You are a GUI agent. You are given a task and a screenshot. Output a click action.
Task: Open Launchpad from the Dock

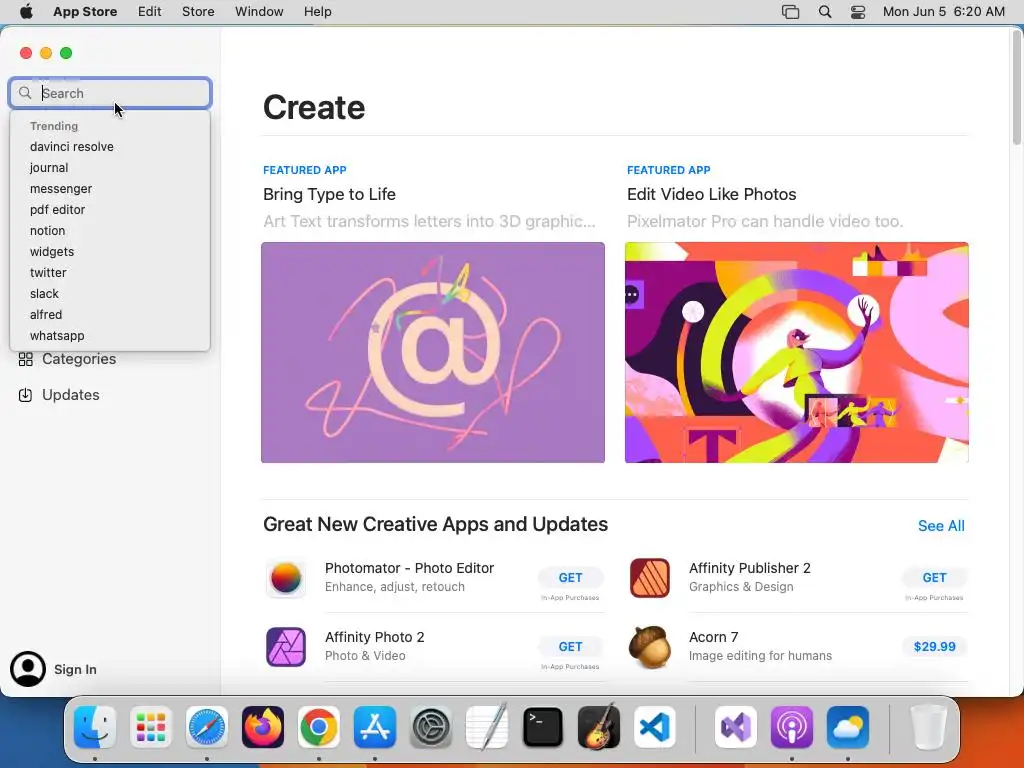coord(151,728)
